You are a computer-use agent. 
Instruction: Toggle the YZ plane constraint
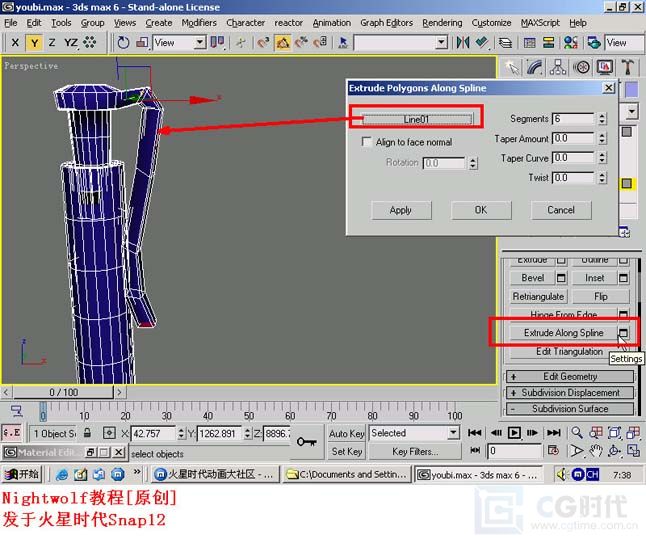pyautogui.click(x=71, y=42)
